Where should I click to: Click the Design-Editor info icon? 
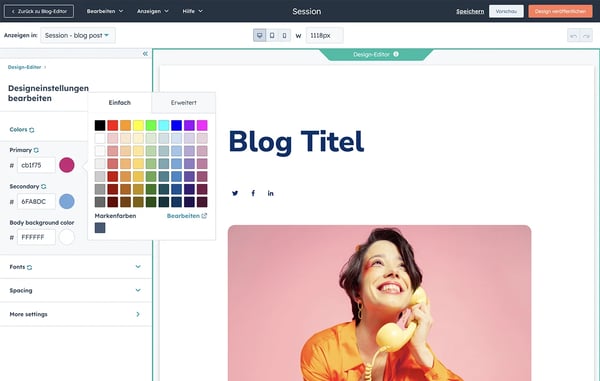[396, 54]
